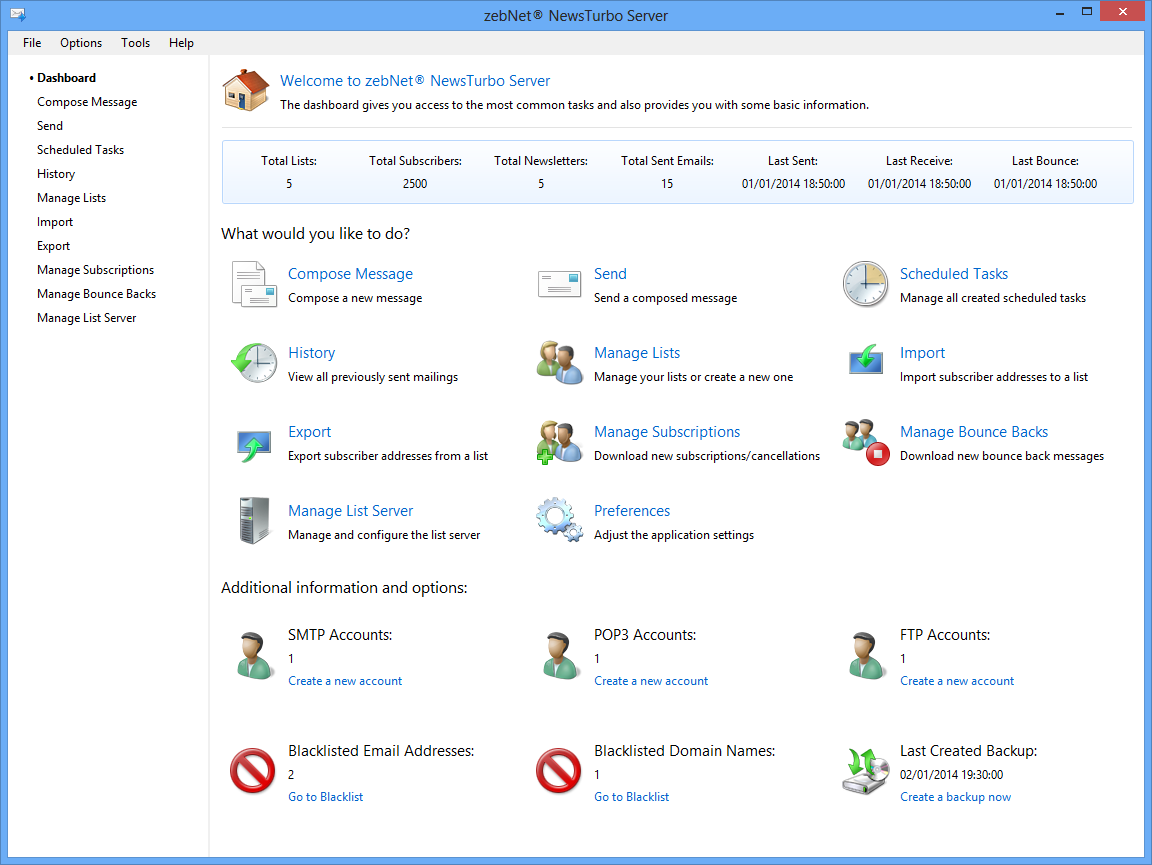Click the Blacklisted Domain Names prohibition icon
Image resolution: width=1152 pixels, height=865 pixels.
[x=558, y=771]
